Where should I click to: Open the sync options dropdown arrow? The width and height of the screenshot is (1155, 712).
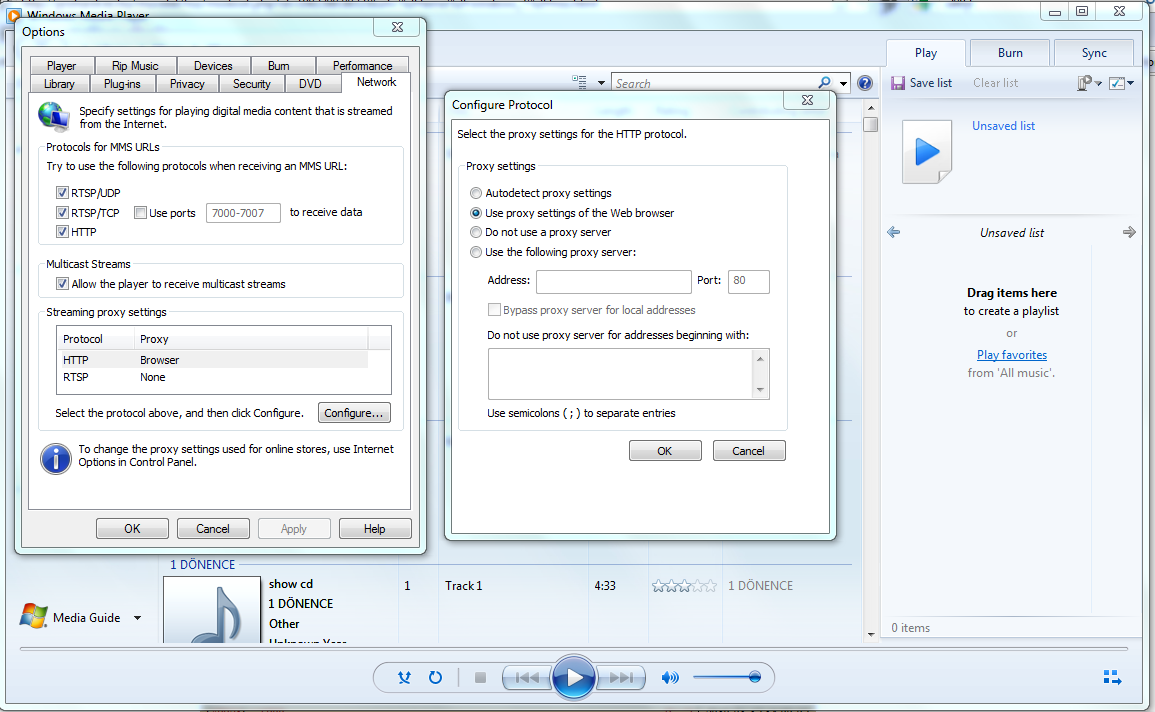pyautogui.click(x=1098, y=83)
